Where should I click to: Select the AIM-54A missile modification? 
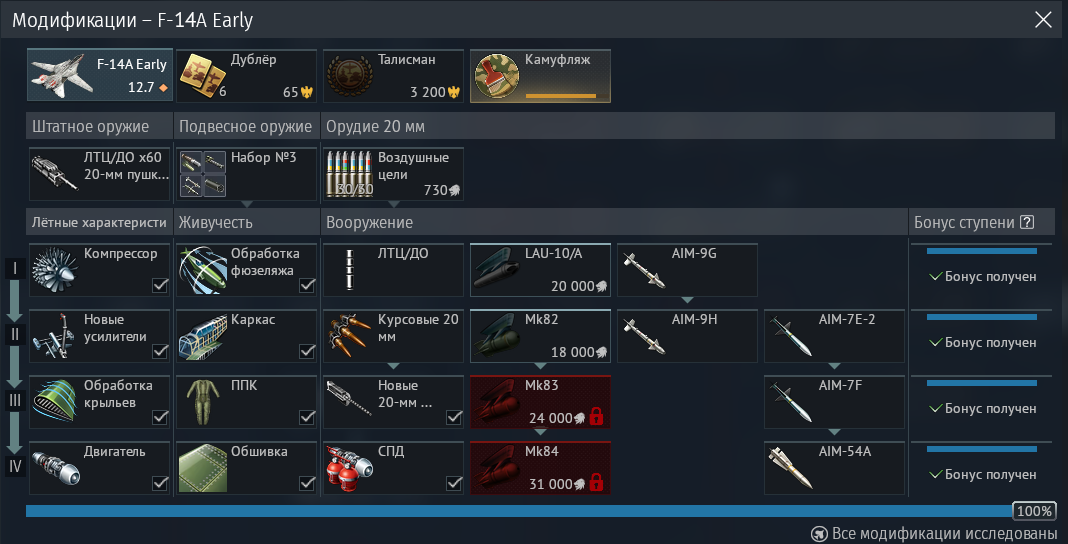click(x=834, y=468)
